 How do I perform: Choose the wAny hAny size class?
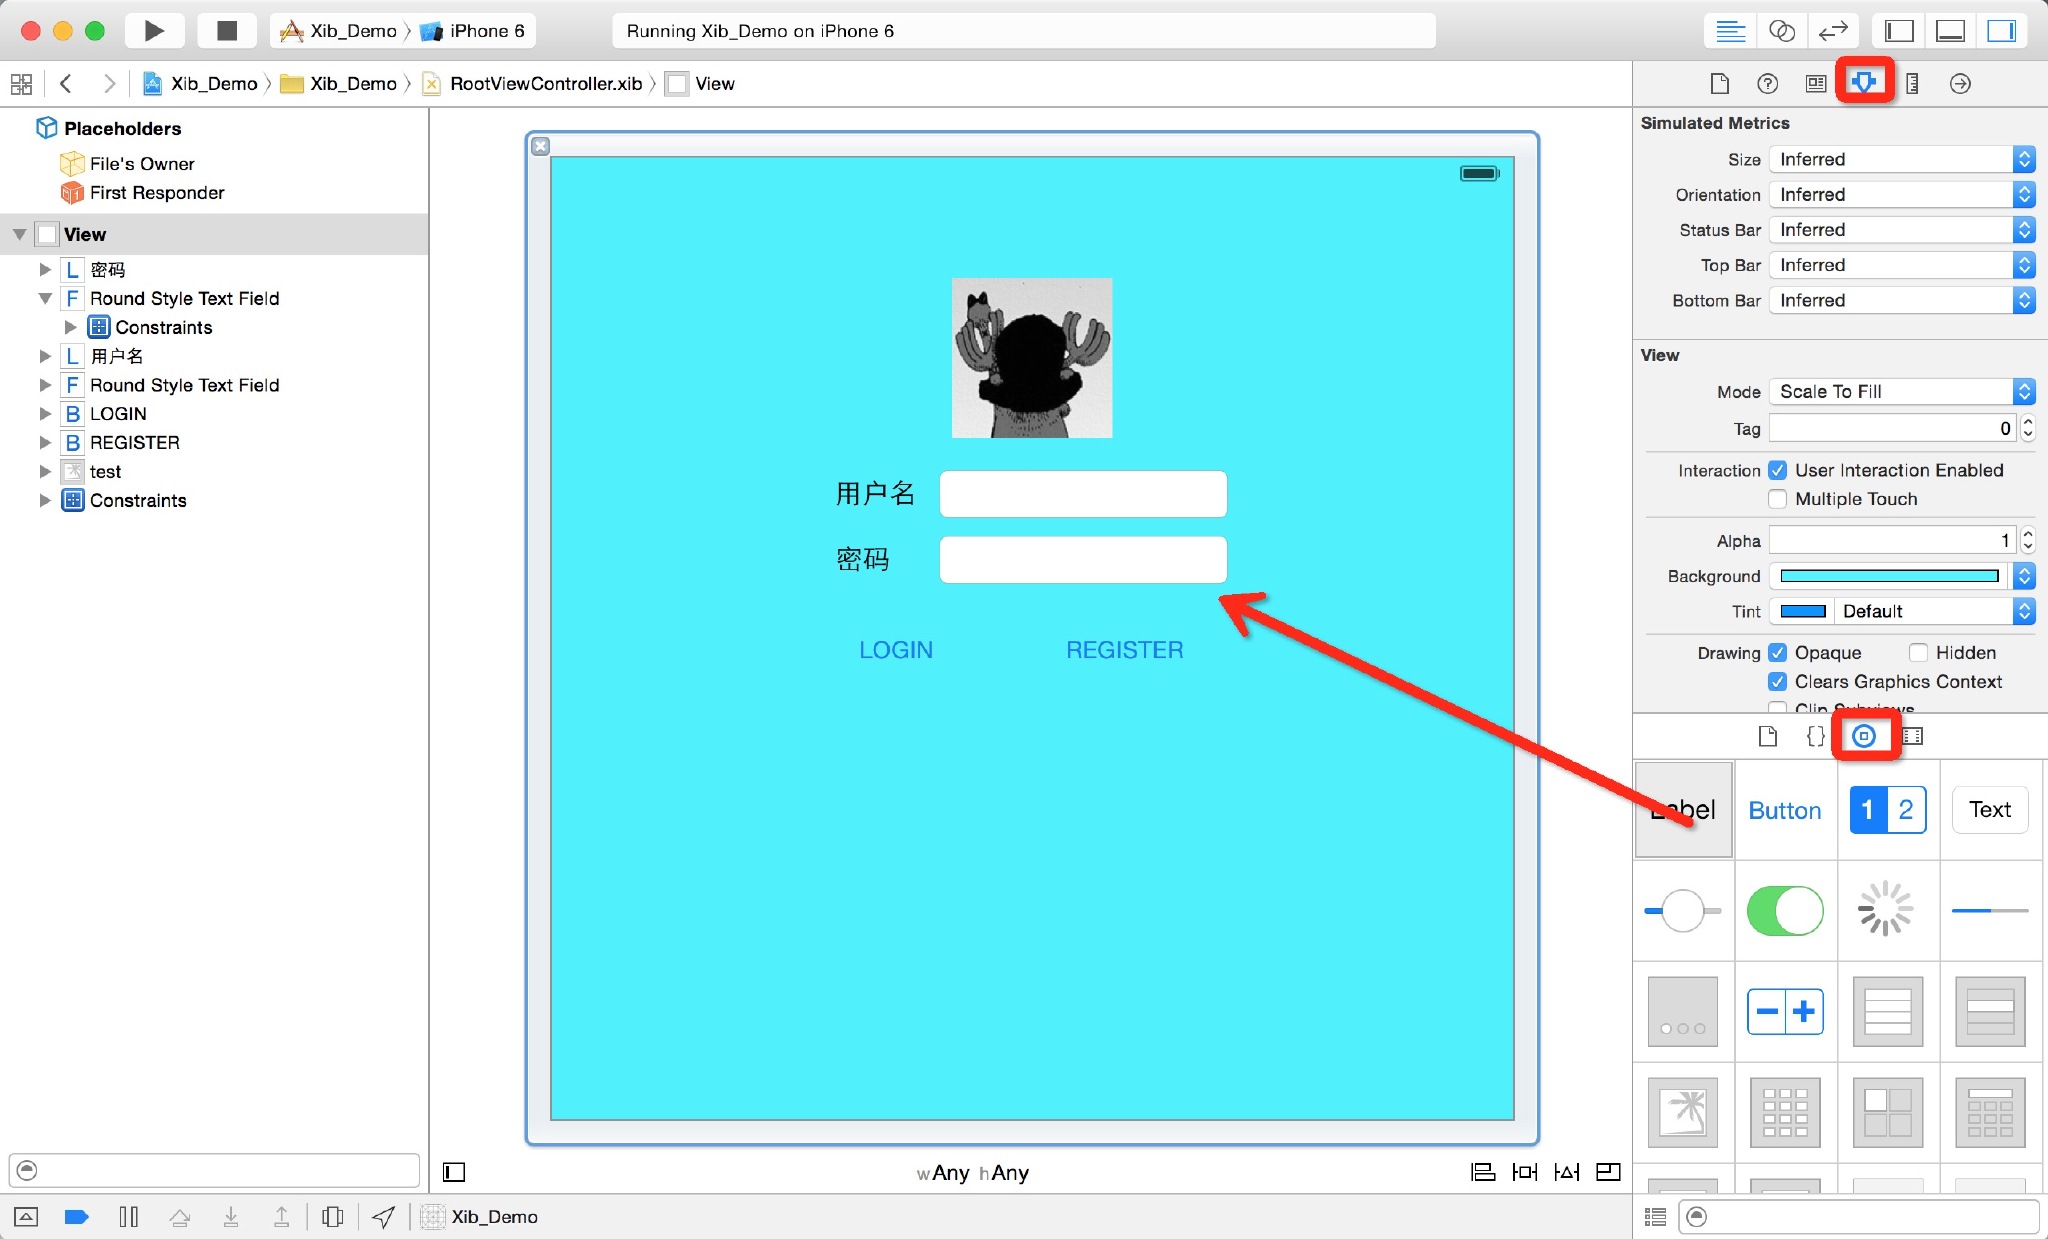tap(972, 1172)
